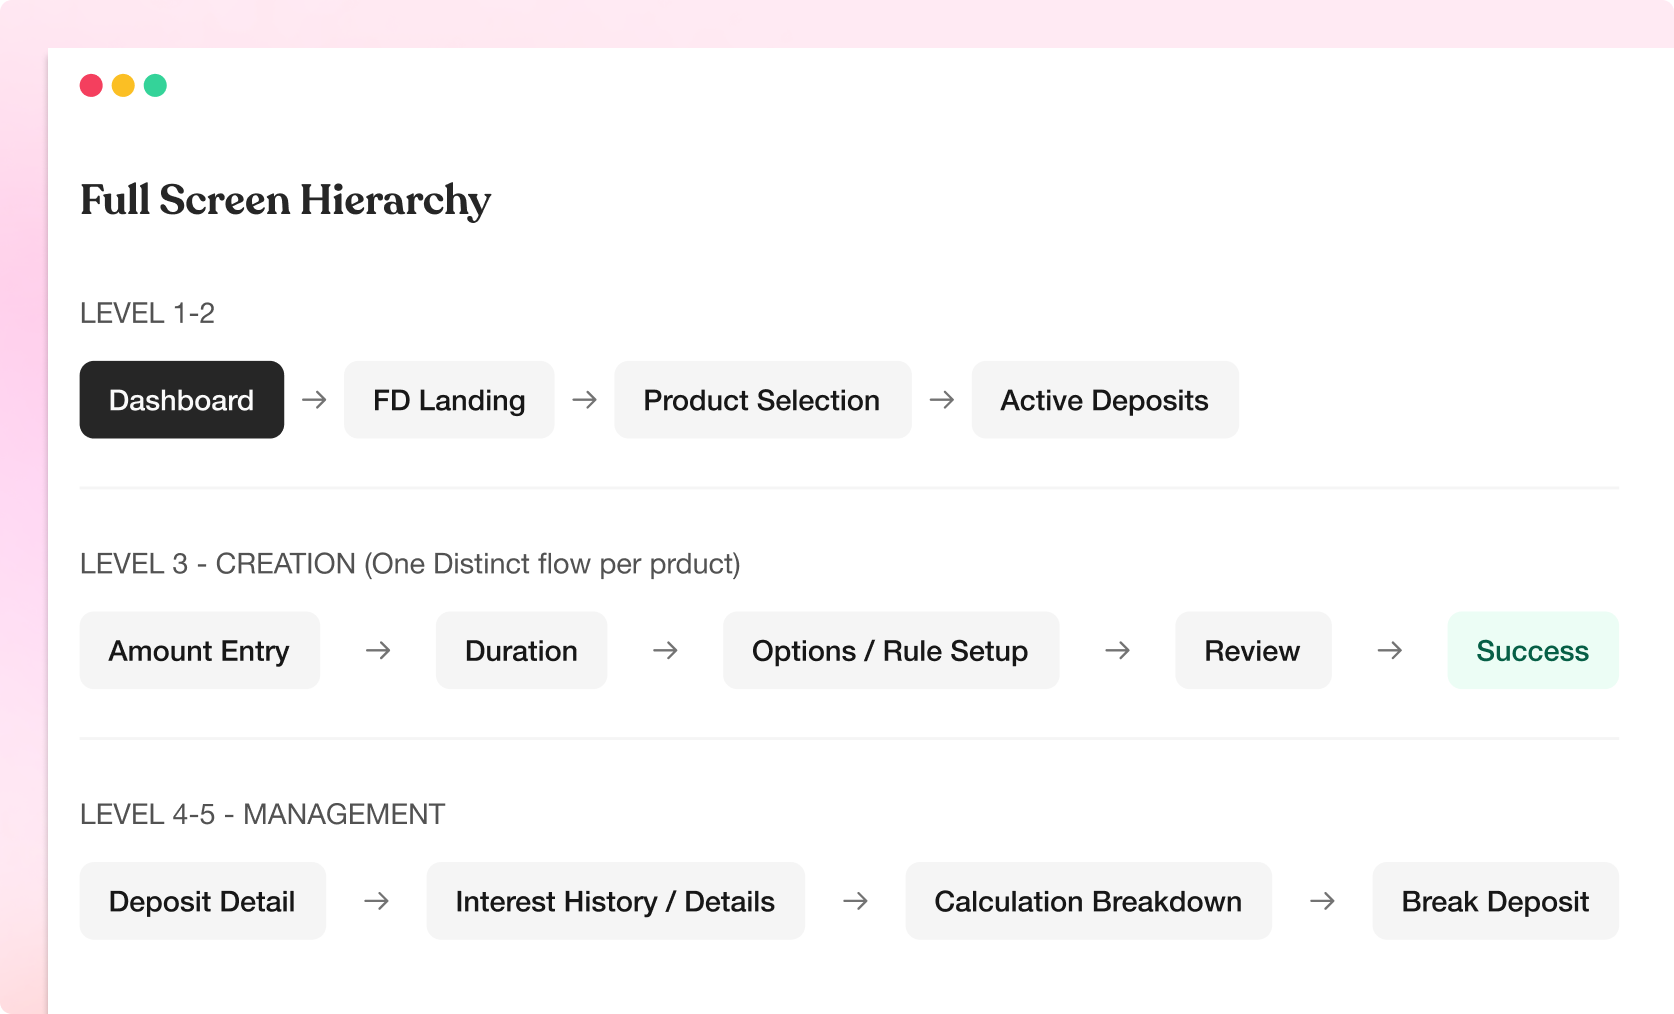This screenshot has height=1014, width=1674.
Task: Open the Product Selection step
Action: [762, 400]
